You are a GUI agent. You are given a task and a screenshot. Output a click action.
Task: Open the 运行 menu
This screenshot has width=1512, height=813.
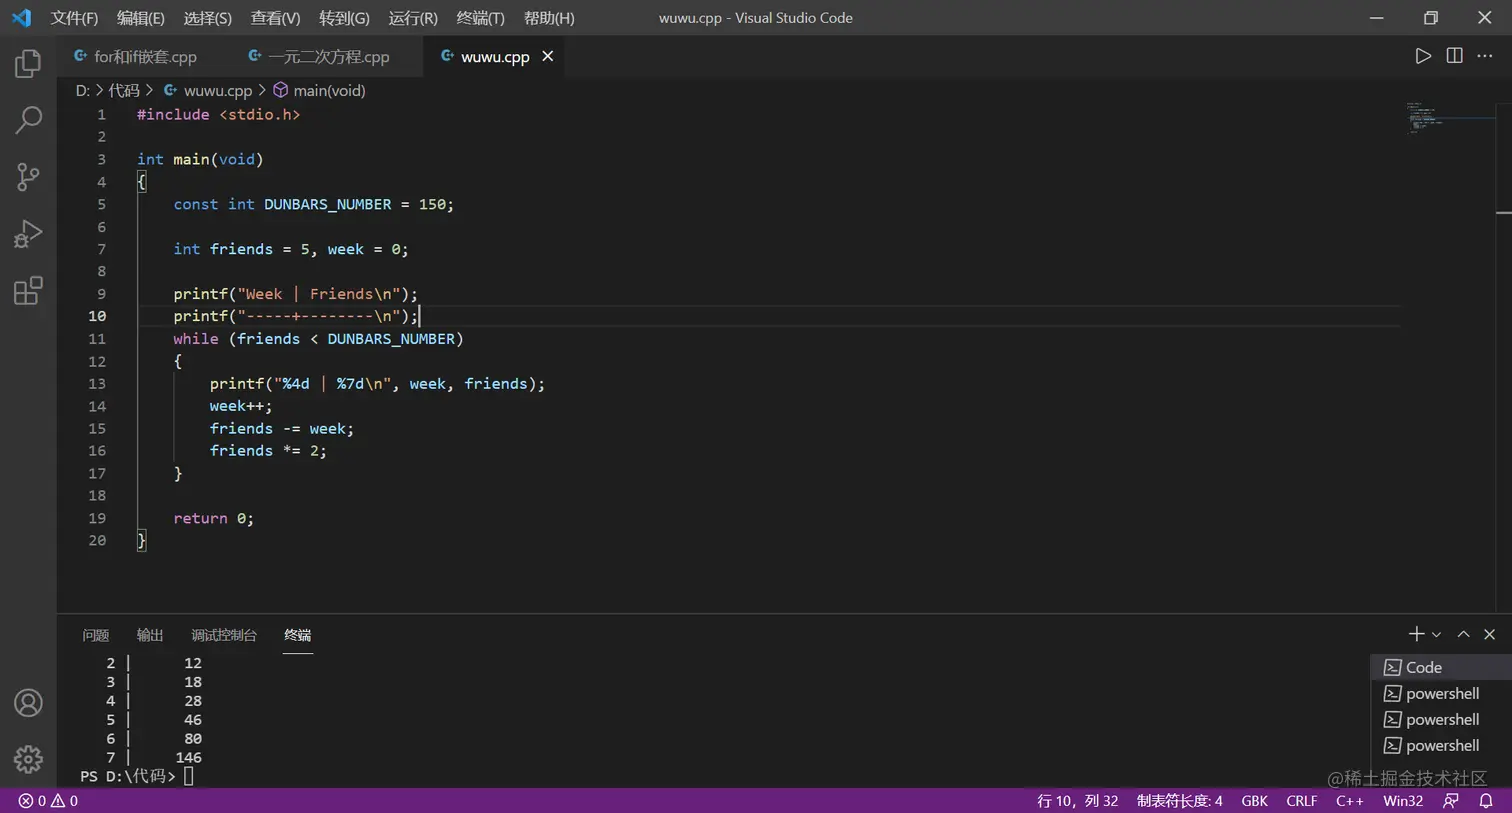pyautogui.click(x=411, y=17)
